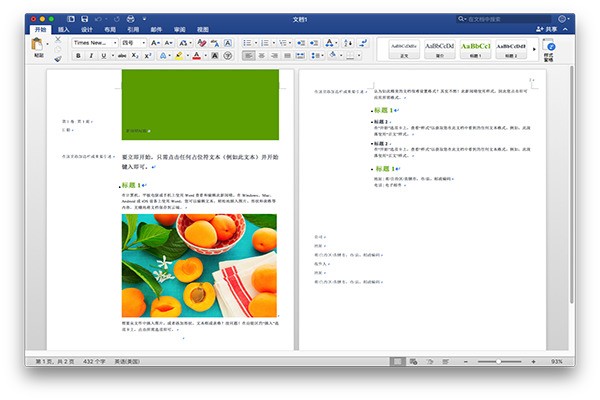Click the strikethrough formatting icon
Viewport: 600px width, 400px height.
click(x=122, y=57)
